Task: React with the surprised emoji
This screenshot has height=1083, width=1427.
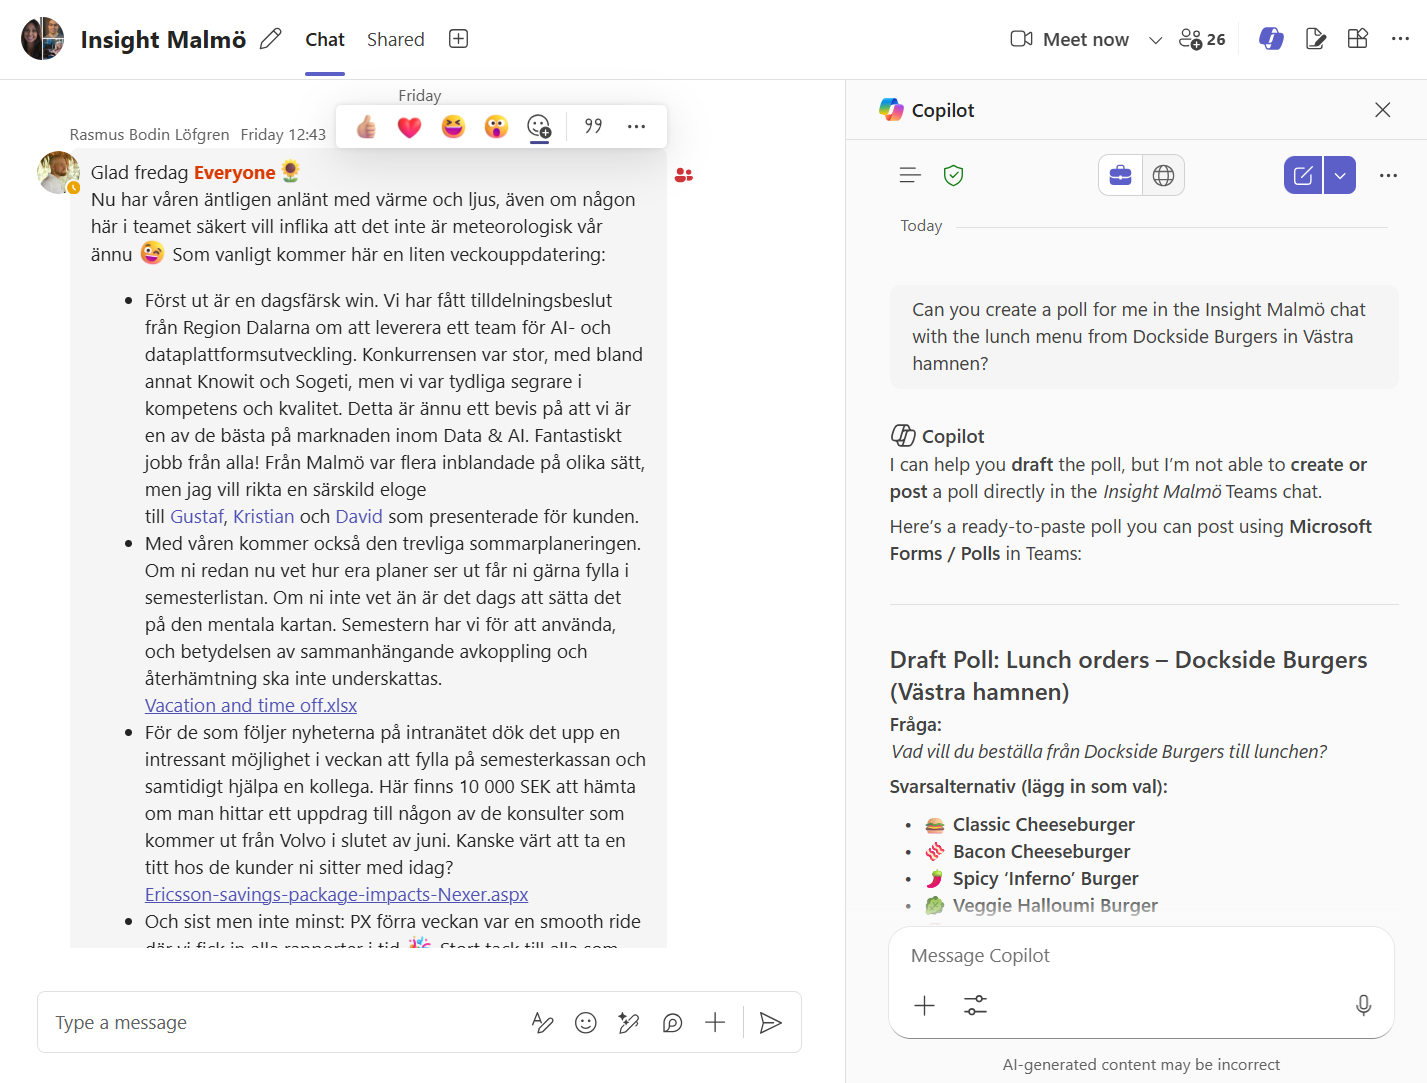Action: click(496, 127)
